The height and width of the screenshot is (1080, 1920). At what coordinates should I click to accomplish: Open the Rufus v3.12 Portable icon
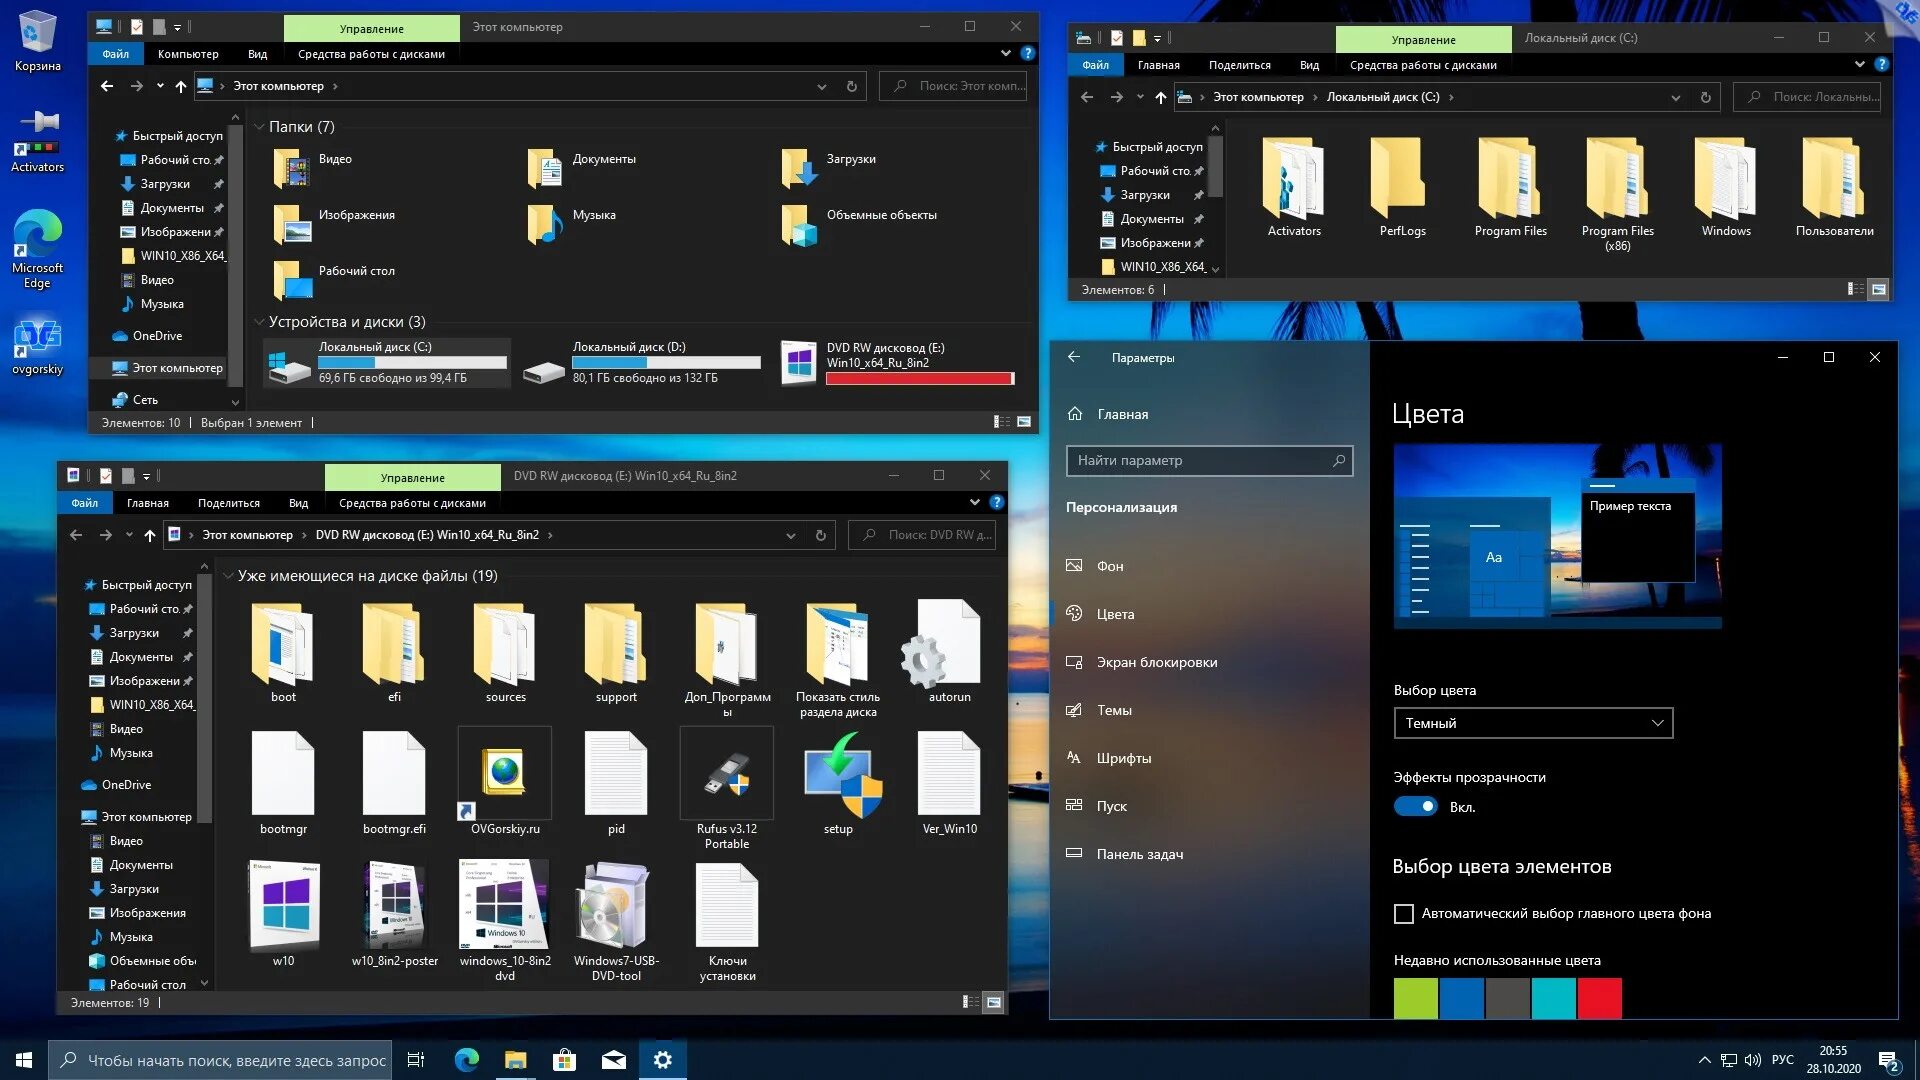tap(726, 775)
